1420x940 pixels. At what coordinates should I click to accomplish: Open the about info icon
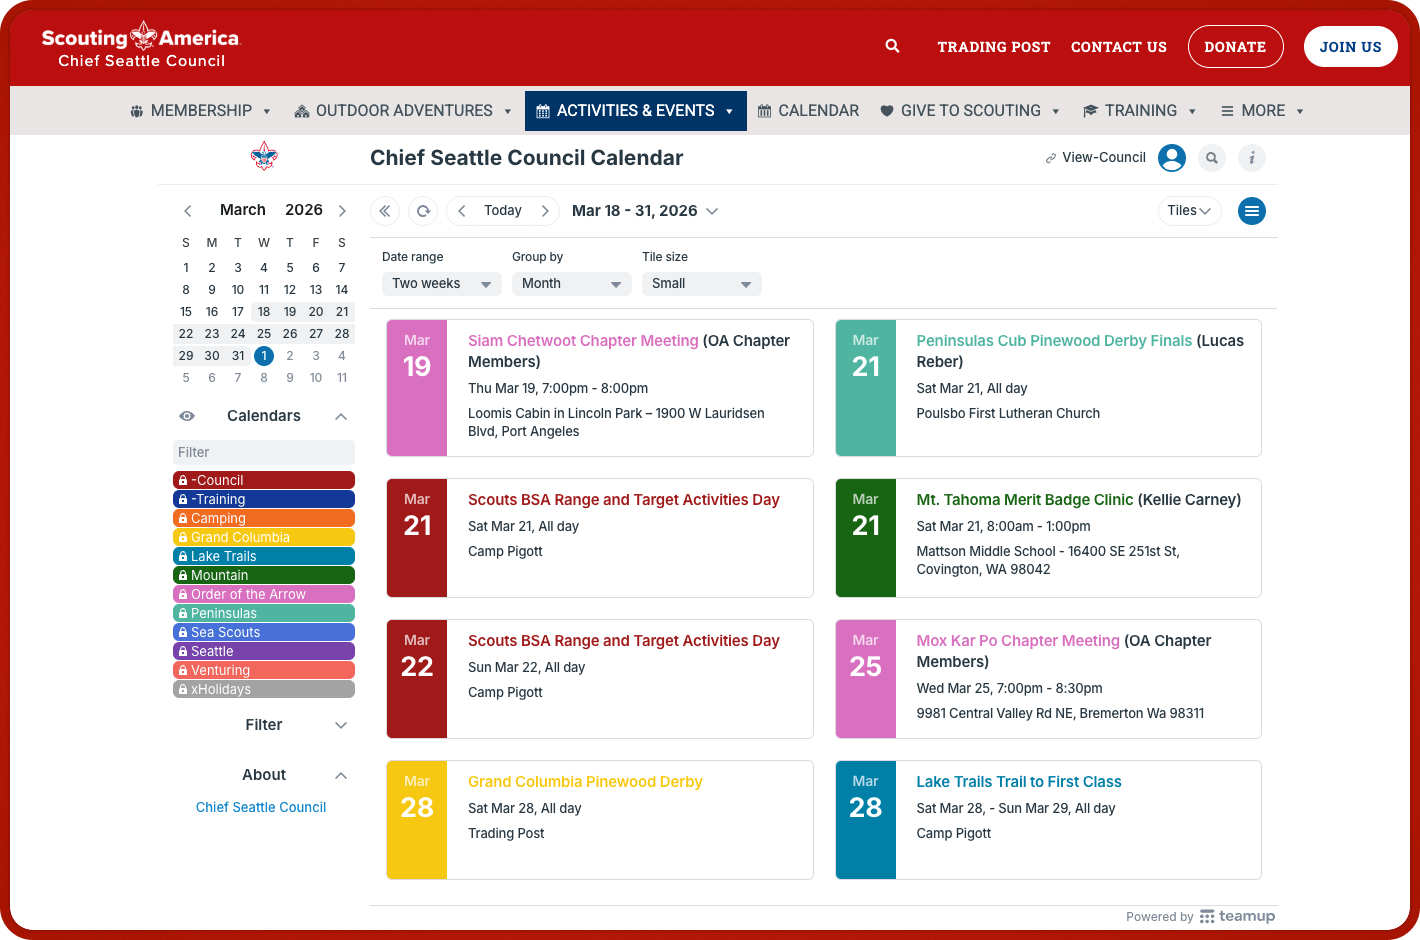1251,158
